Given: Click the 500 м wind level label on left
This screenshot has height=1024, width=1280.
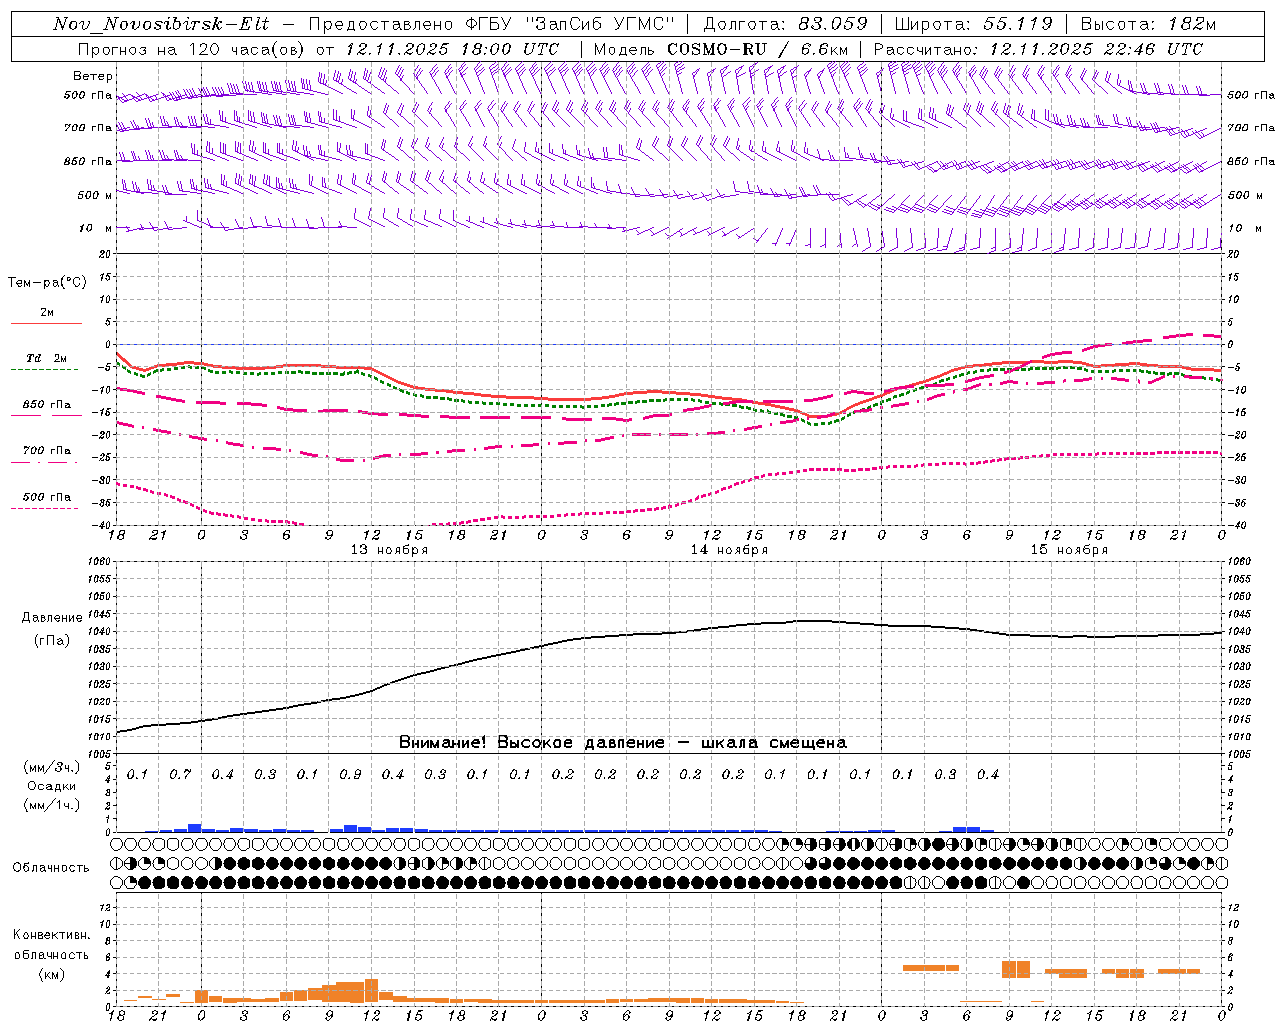Looking at the screenshot, I should (x=95, y=195).
